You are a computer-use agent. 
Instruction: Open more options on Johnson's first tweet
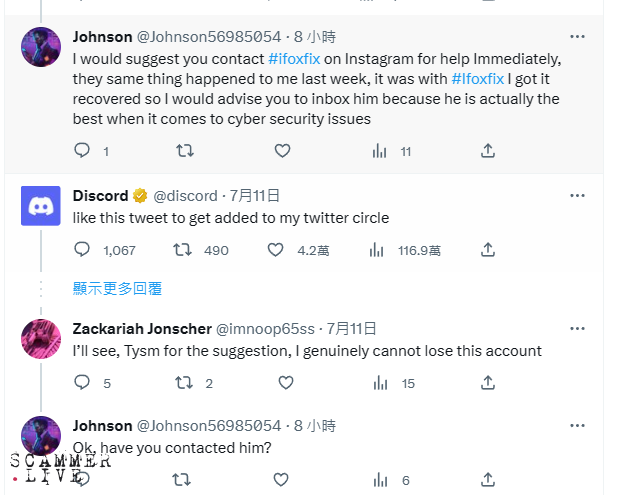click(577, 36)
